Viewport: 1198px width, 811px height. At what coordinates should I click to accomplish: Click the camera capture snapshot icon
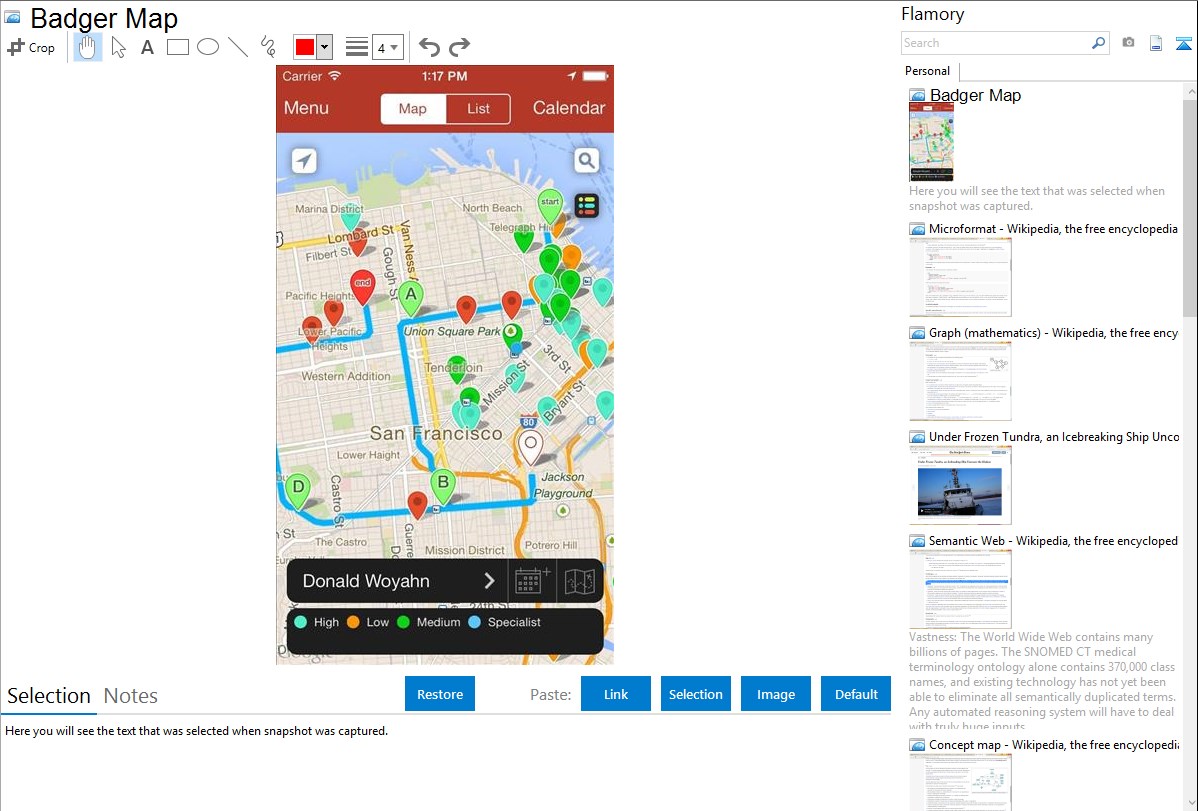[1128, 43]
